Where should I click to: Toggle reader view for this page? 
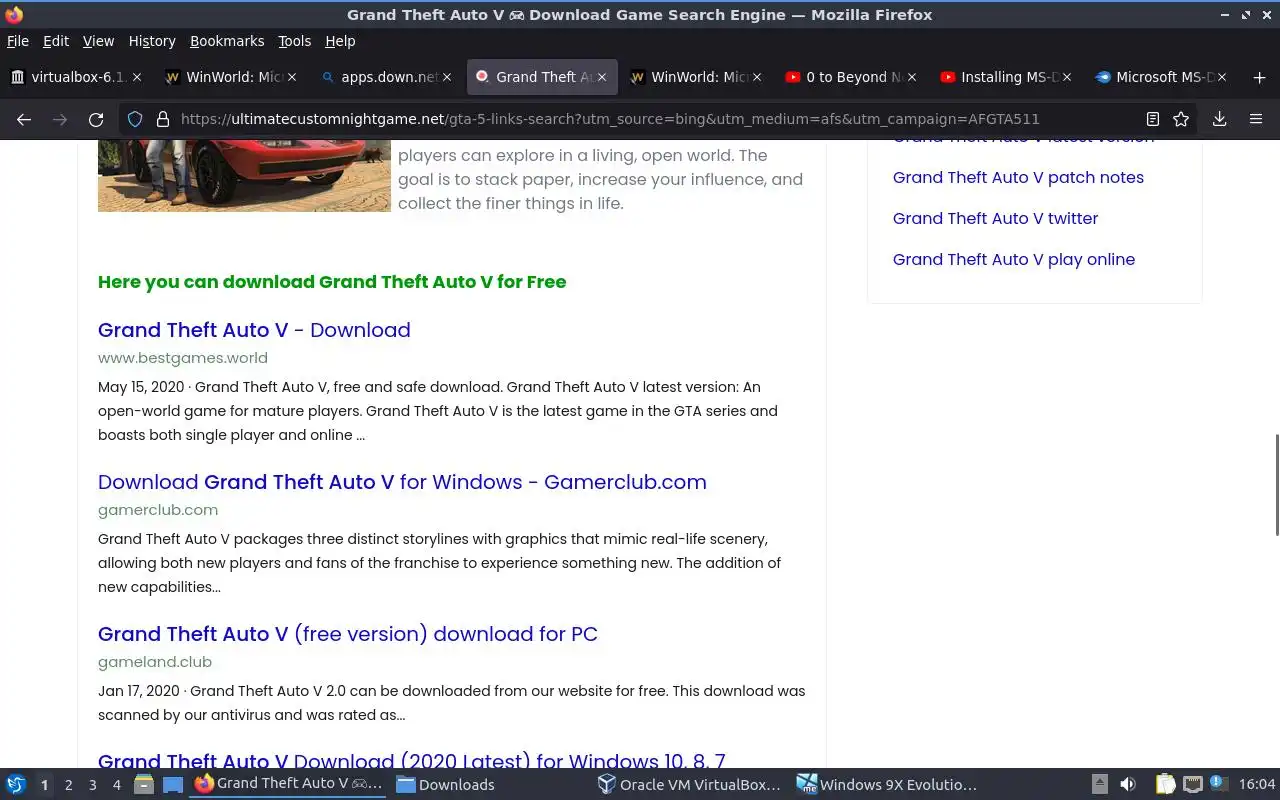click(x=1153, y=119)
